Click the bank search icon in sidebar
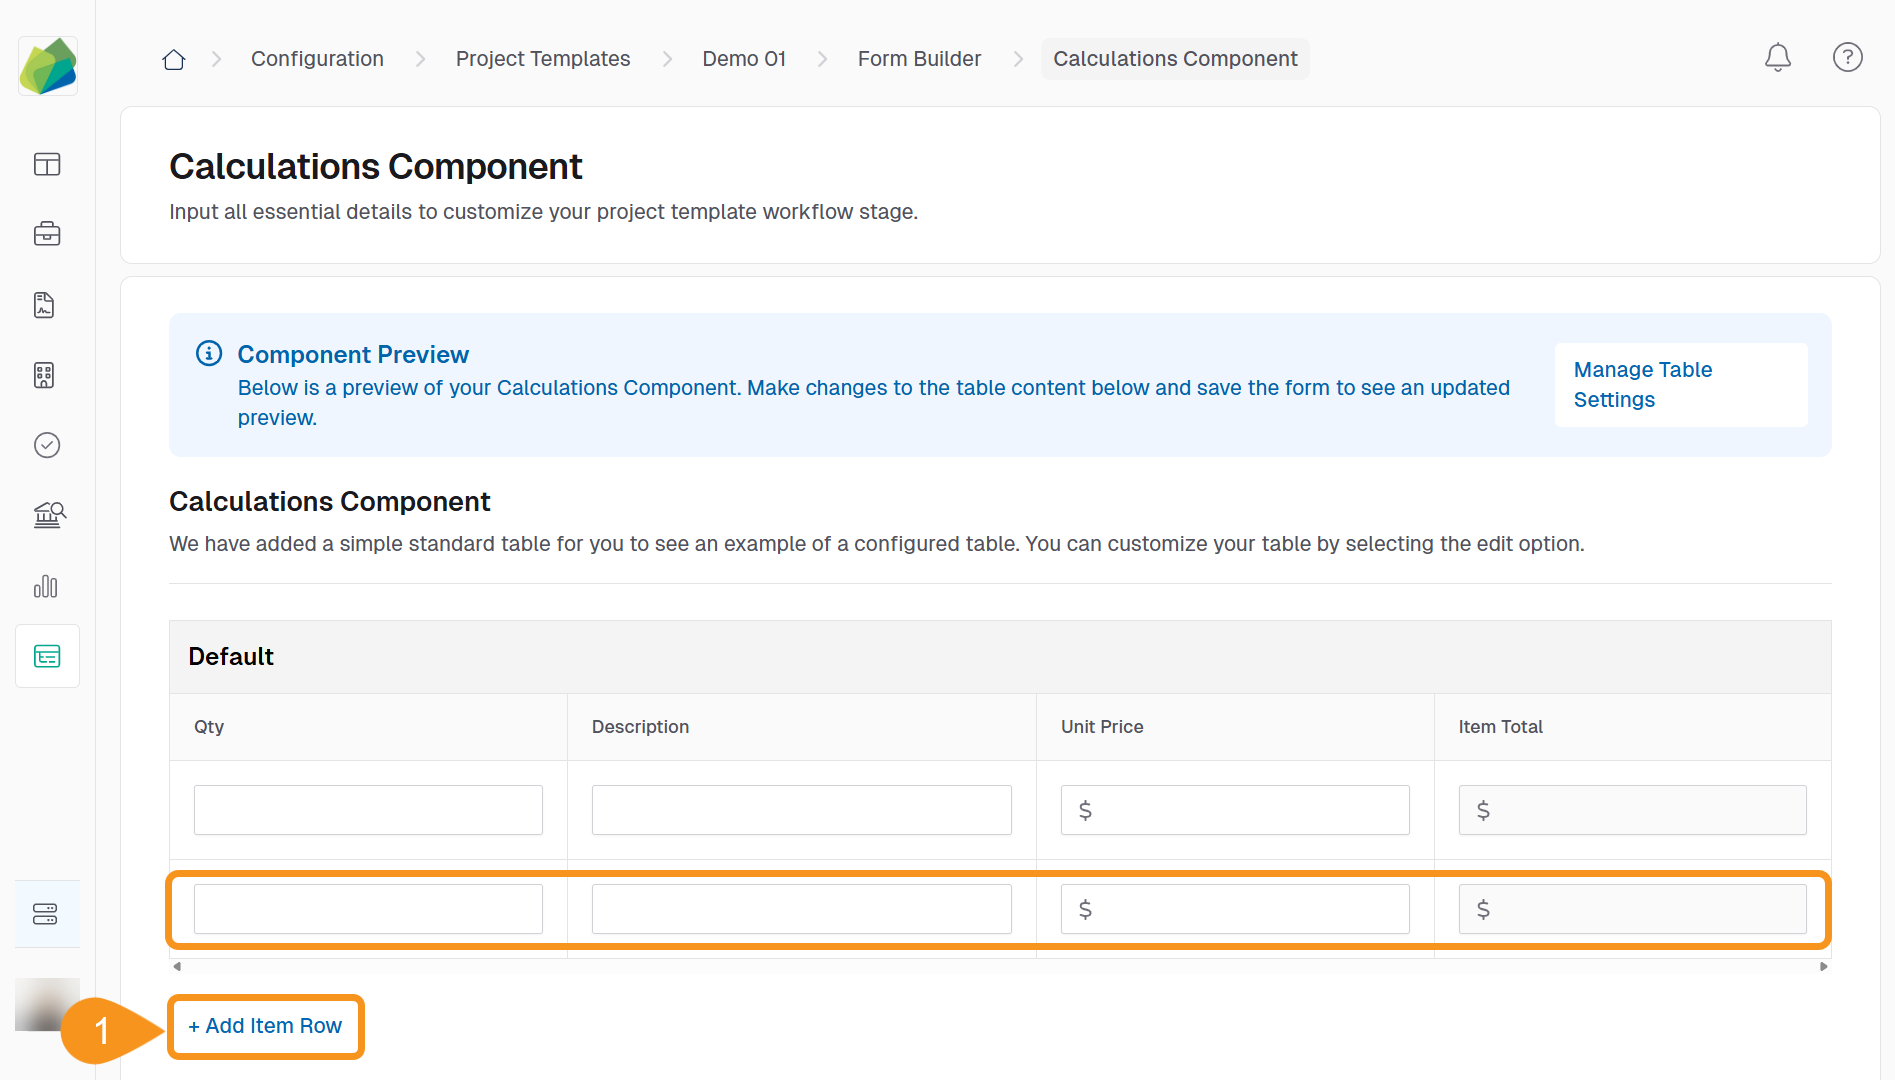Viewport: 1895px width, 1080px height. point(48,515)
